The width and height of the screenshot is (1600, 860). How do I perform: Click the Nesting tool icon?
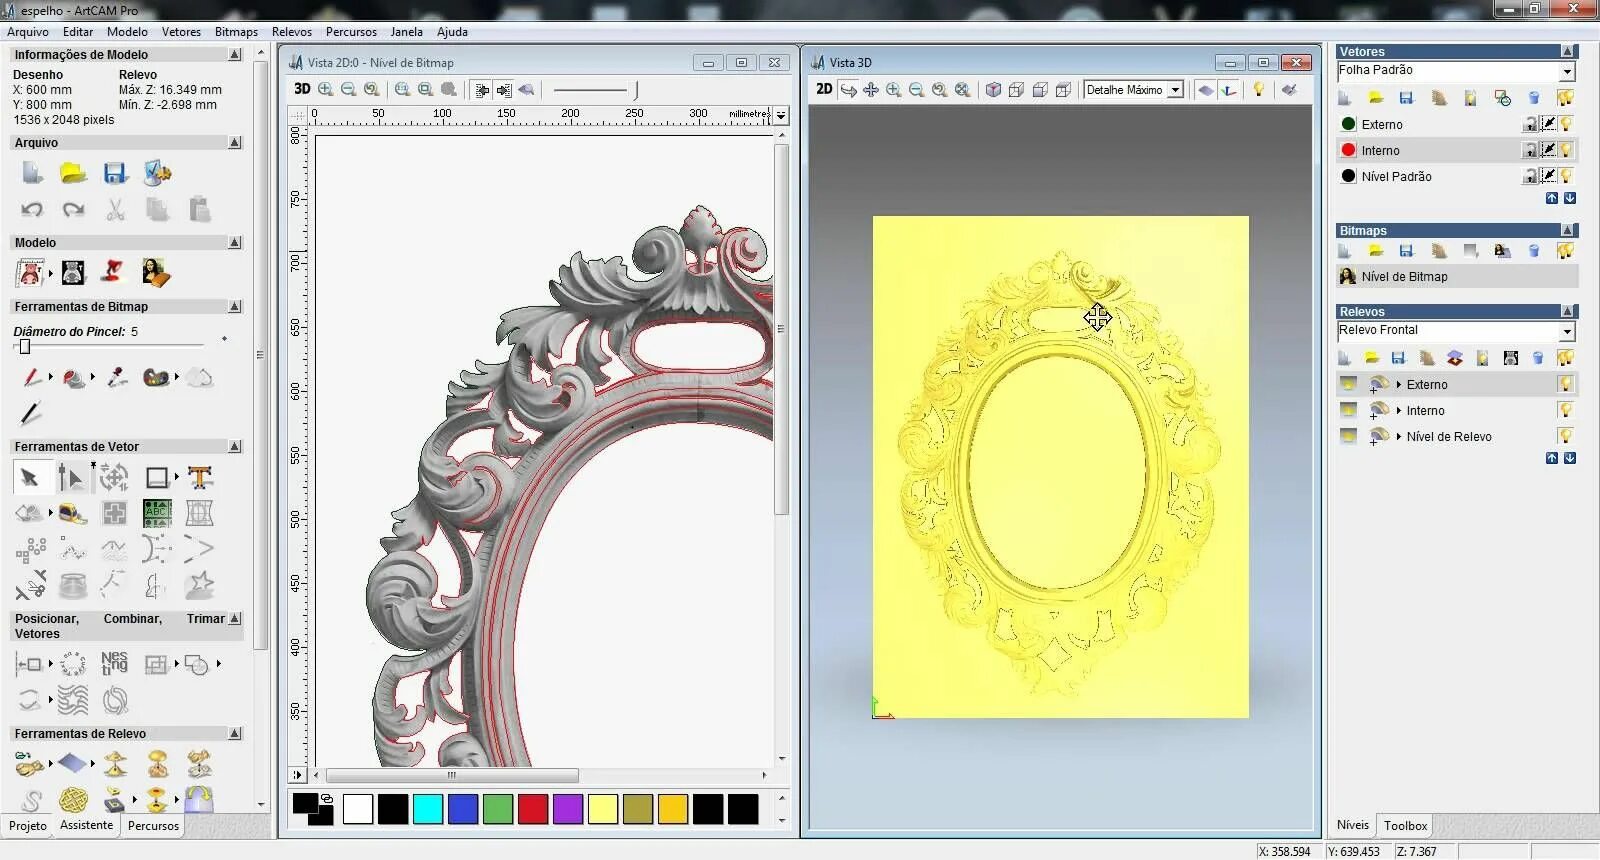pos(114,663)
